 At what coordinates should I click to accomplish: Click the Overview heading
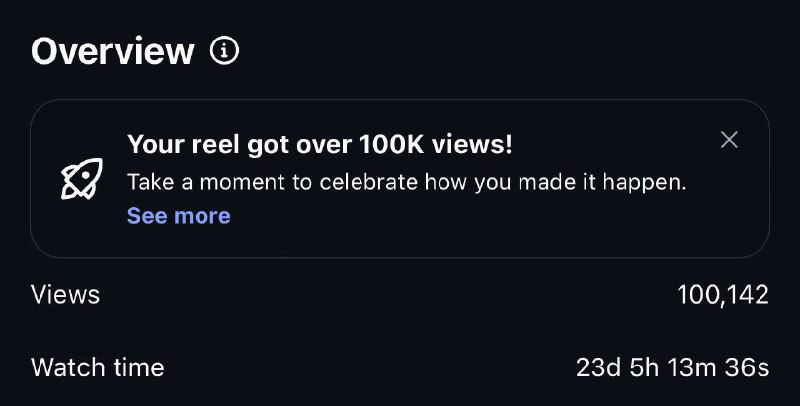[112, 51]
